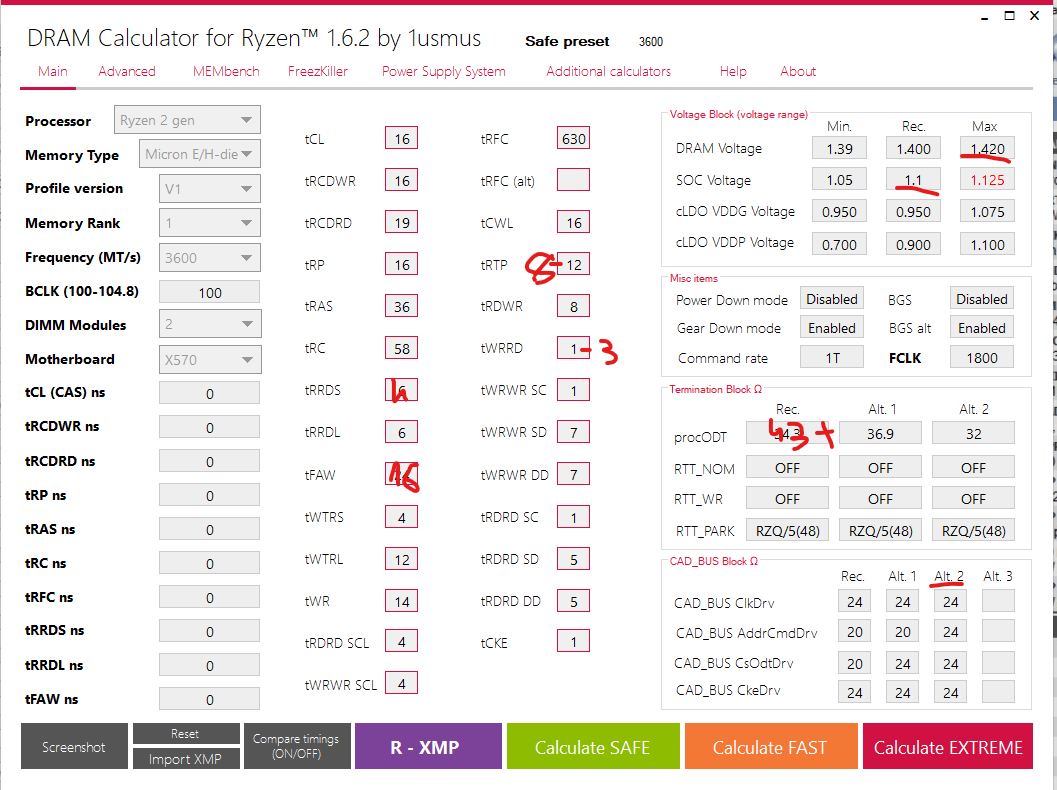Click Power Down mode Disabled value
This screenshot has height=790, width=1057.
pos(832,299)
